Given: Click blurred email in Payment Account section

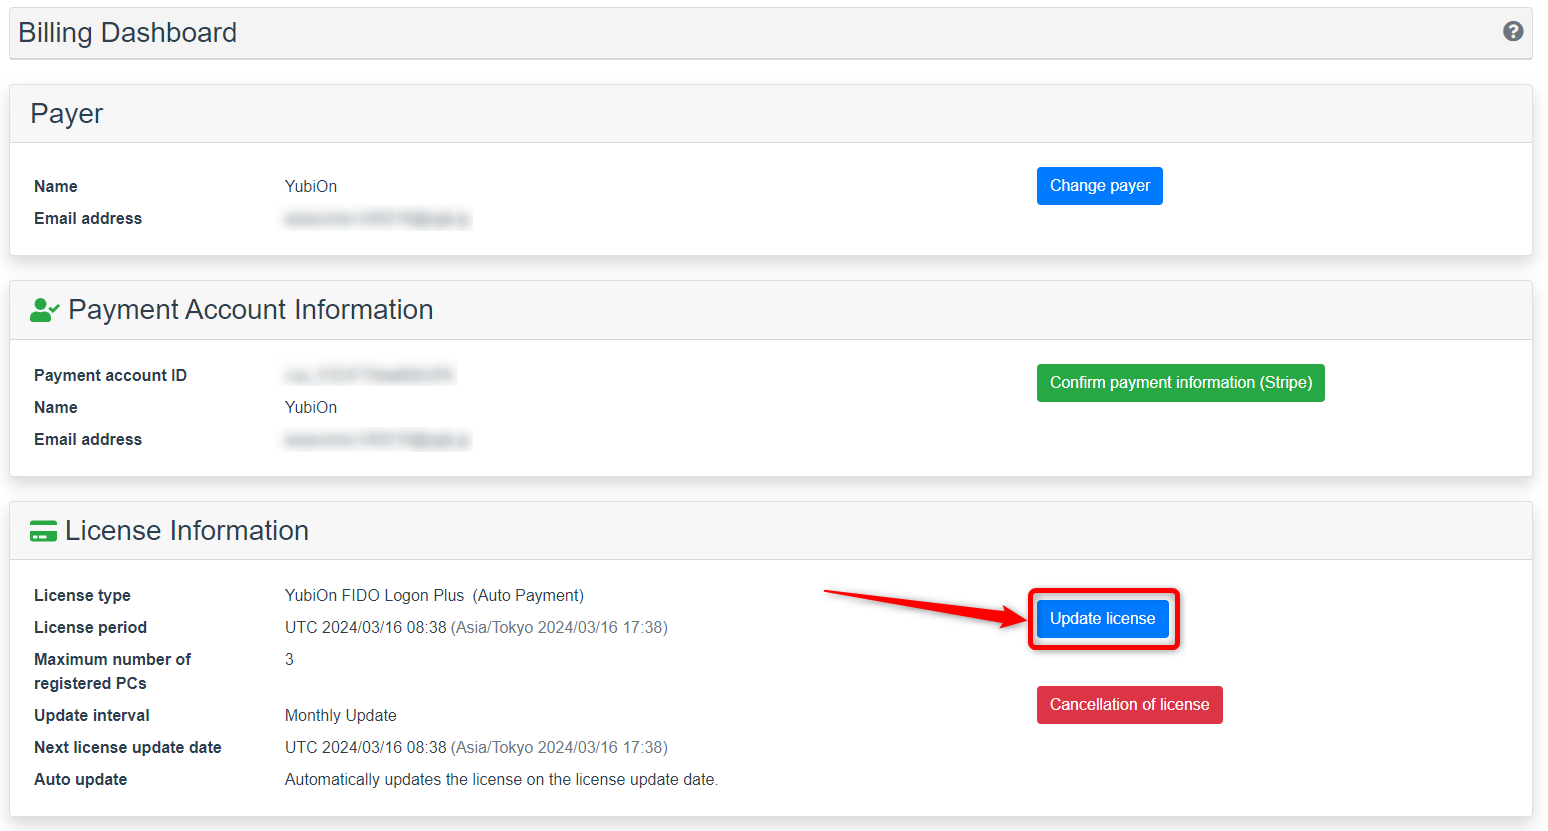Looking at the screenshot, I should (x=377, y=440).
